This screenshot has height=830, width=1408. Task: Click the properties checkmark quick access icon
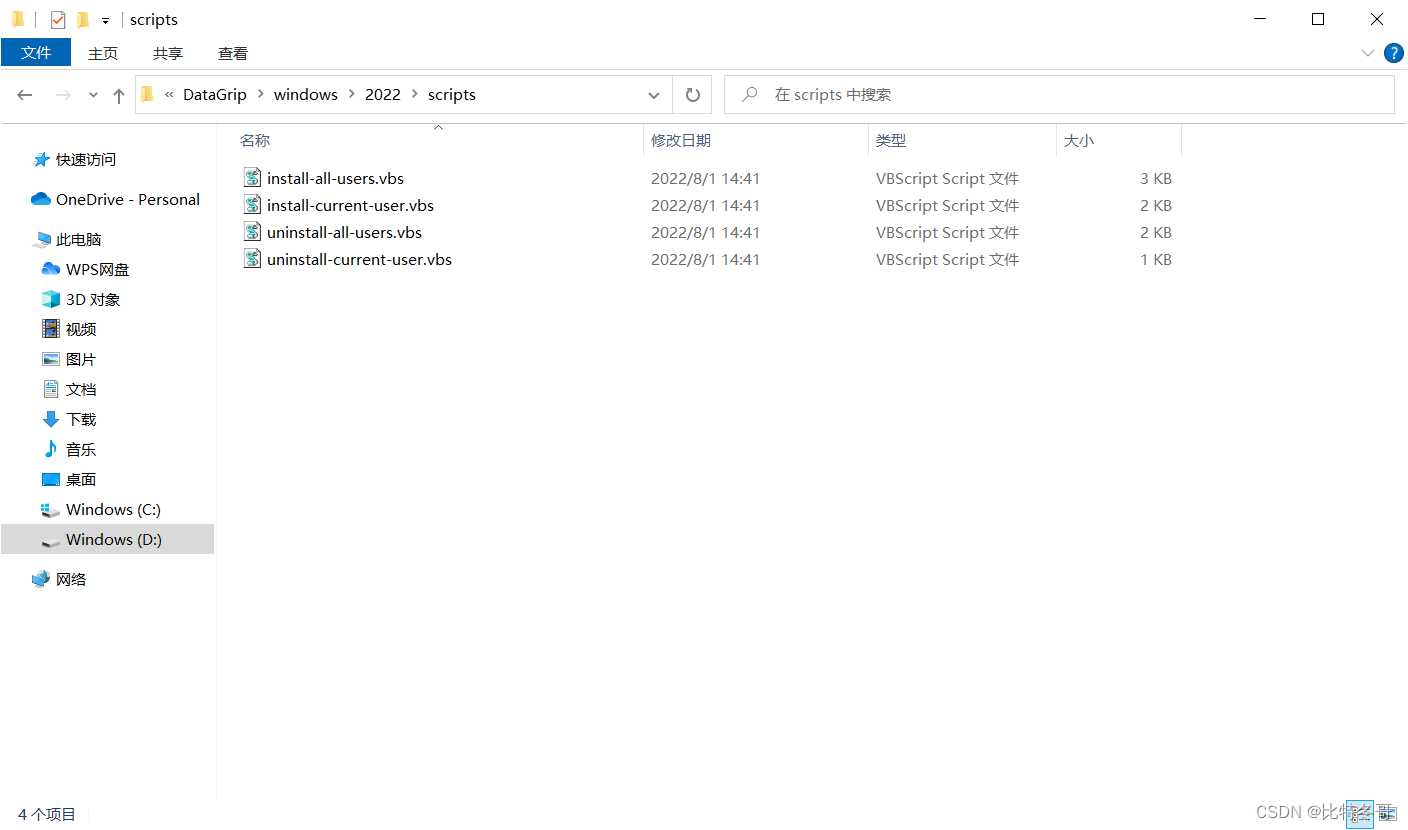pyautogui.click(x=58, y=19)
